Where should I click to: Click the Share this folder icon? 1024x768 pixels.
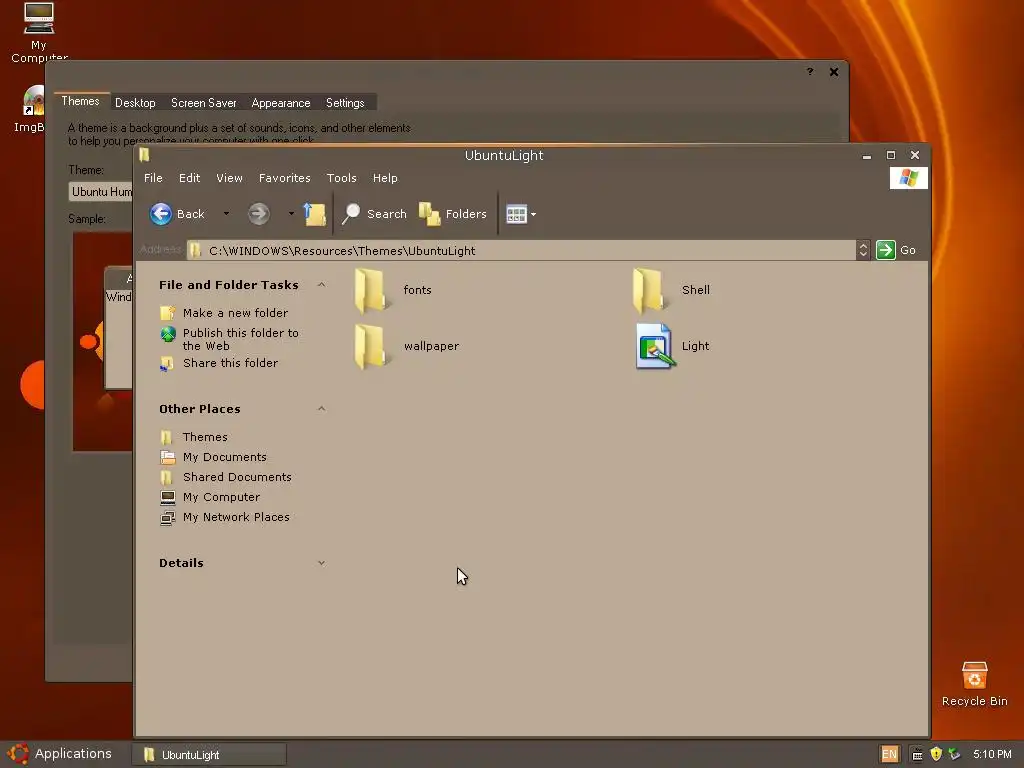click(x=167, y=363)
